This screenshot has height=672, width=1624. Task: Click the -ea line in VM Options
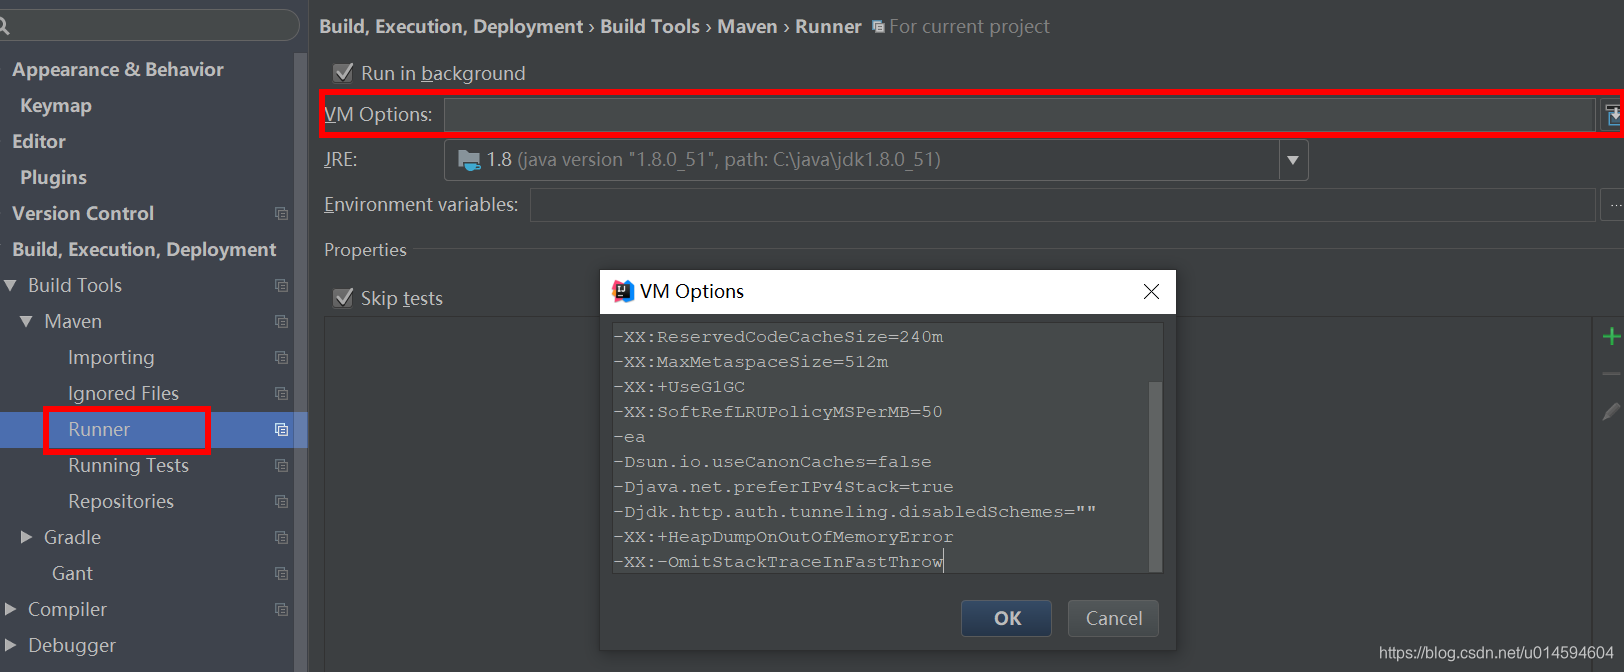coord(629,437)
